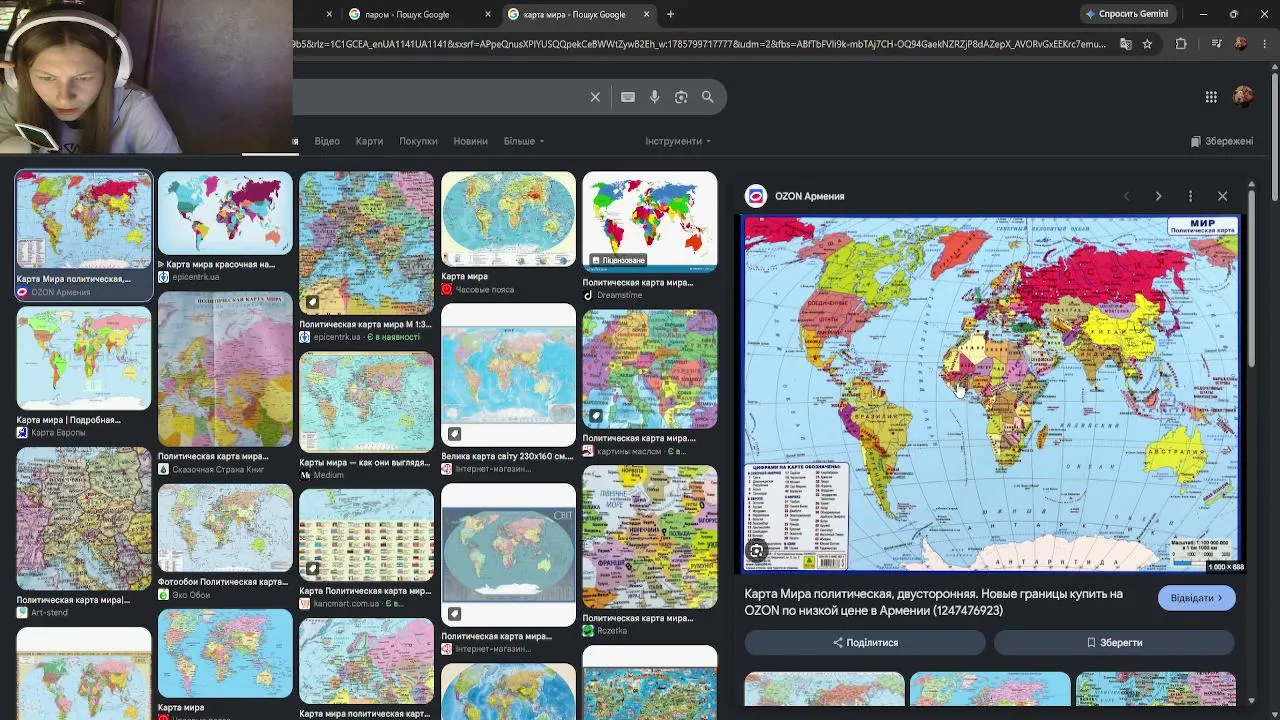The image size is (1280, 720).
Task: Open the Medium 'Карты мира' thumbnail
Action: click(367, 401)
